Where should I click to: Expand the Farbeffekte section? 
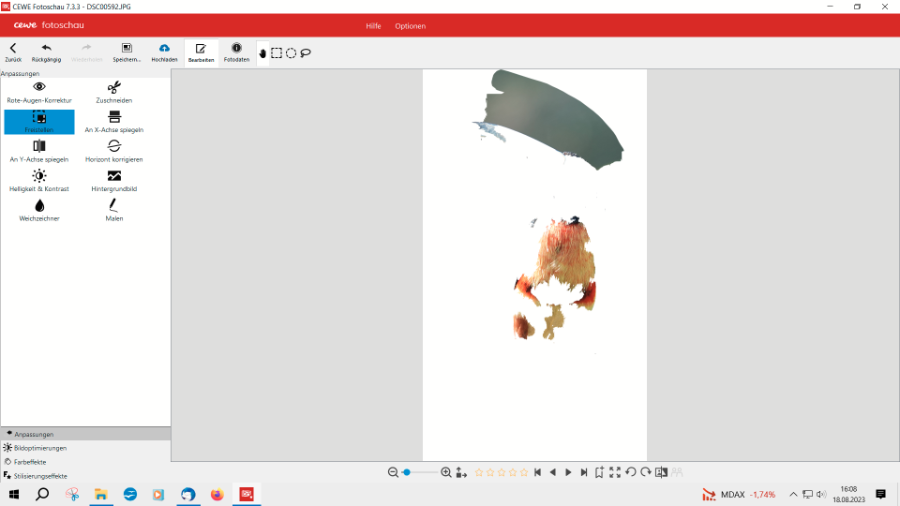click(86, 462)
